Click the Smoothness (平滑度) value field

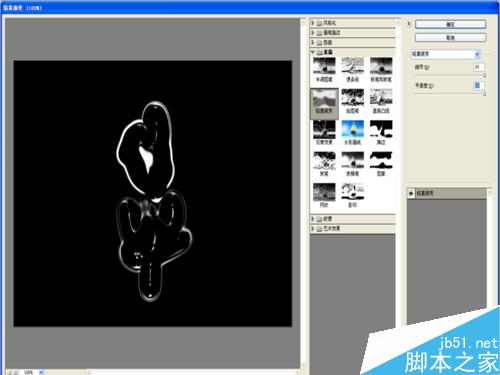click(478, 85)
